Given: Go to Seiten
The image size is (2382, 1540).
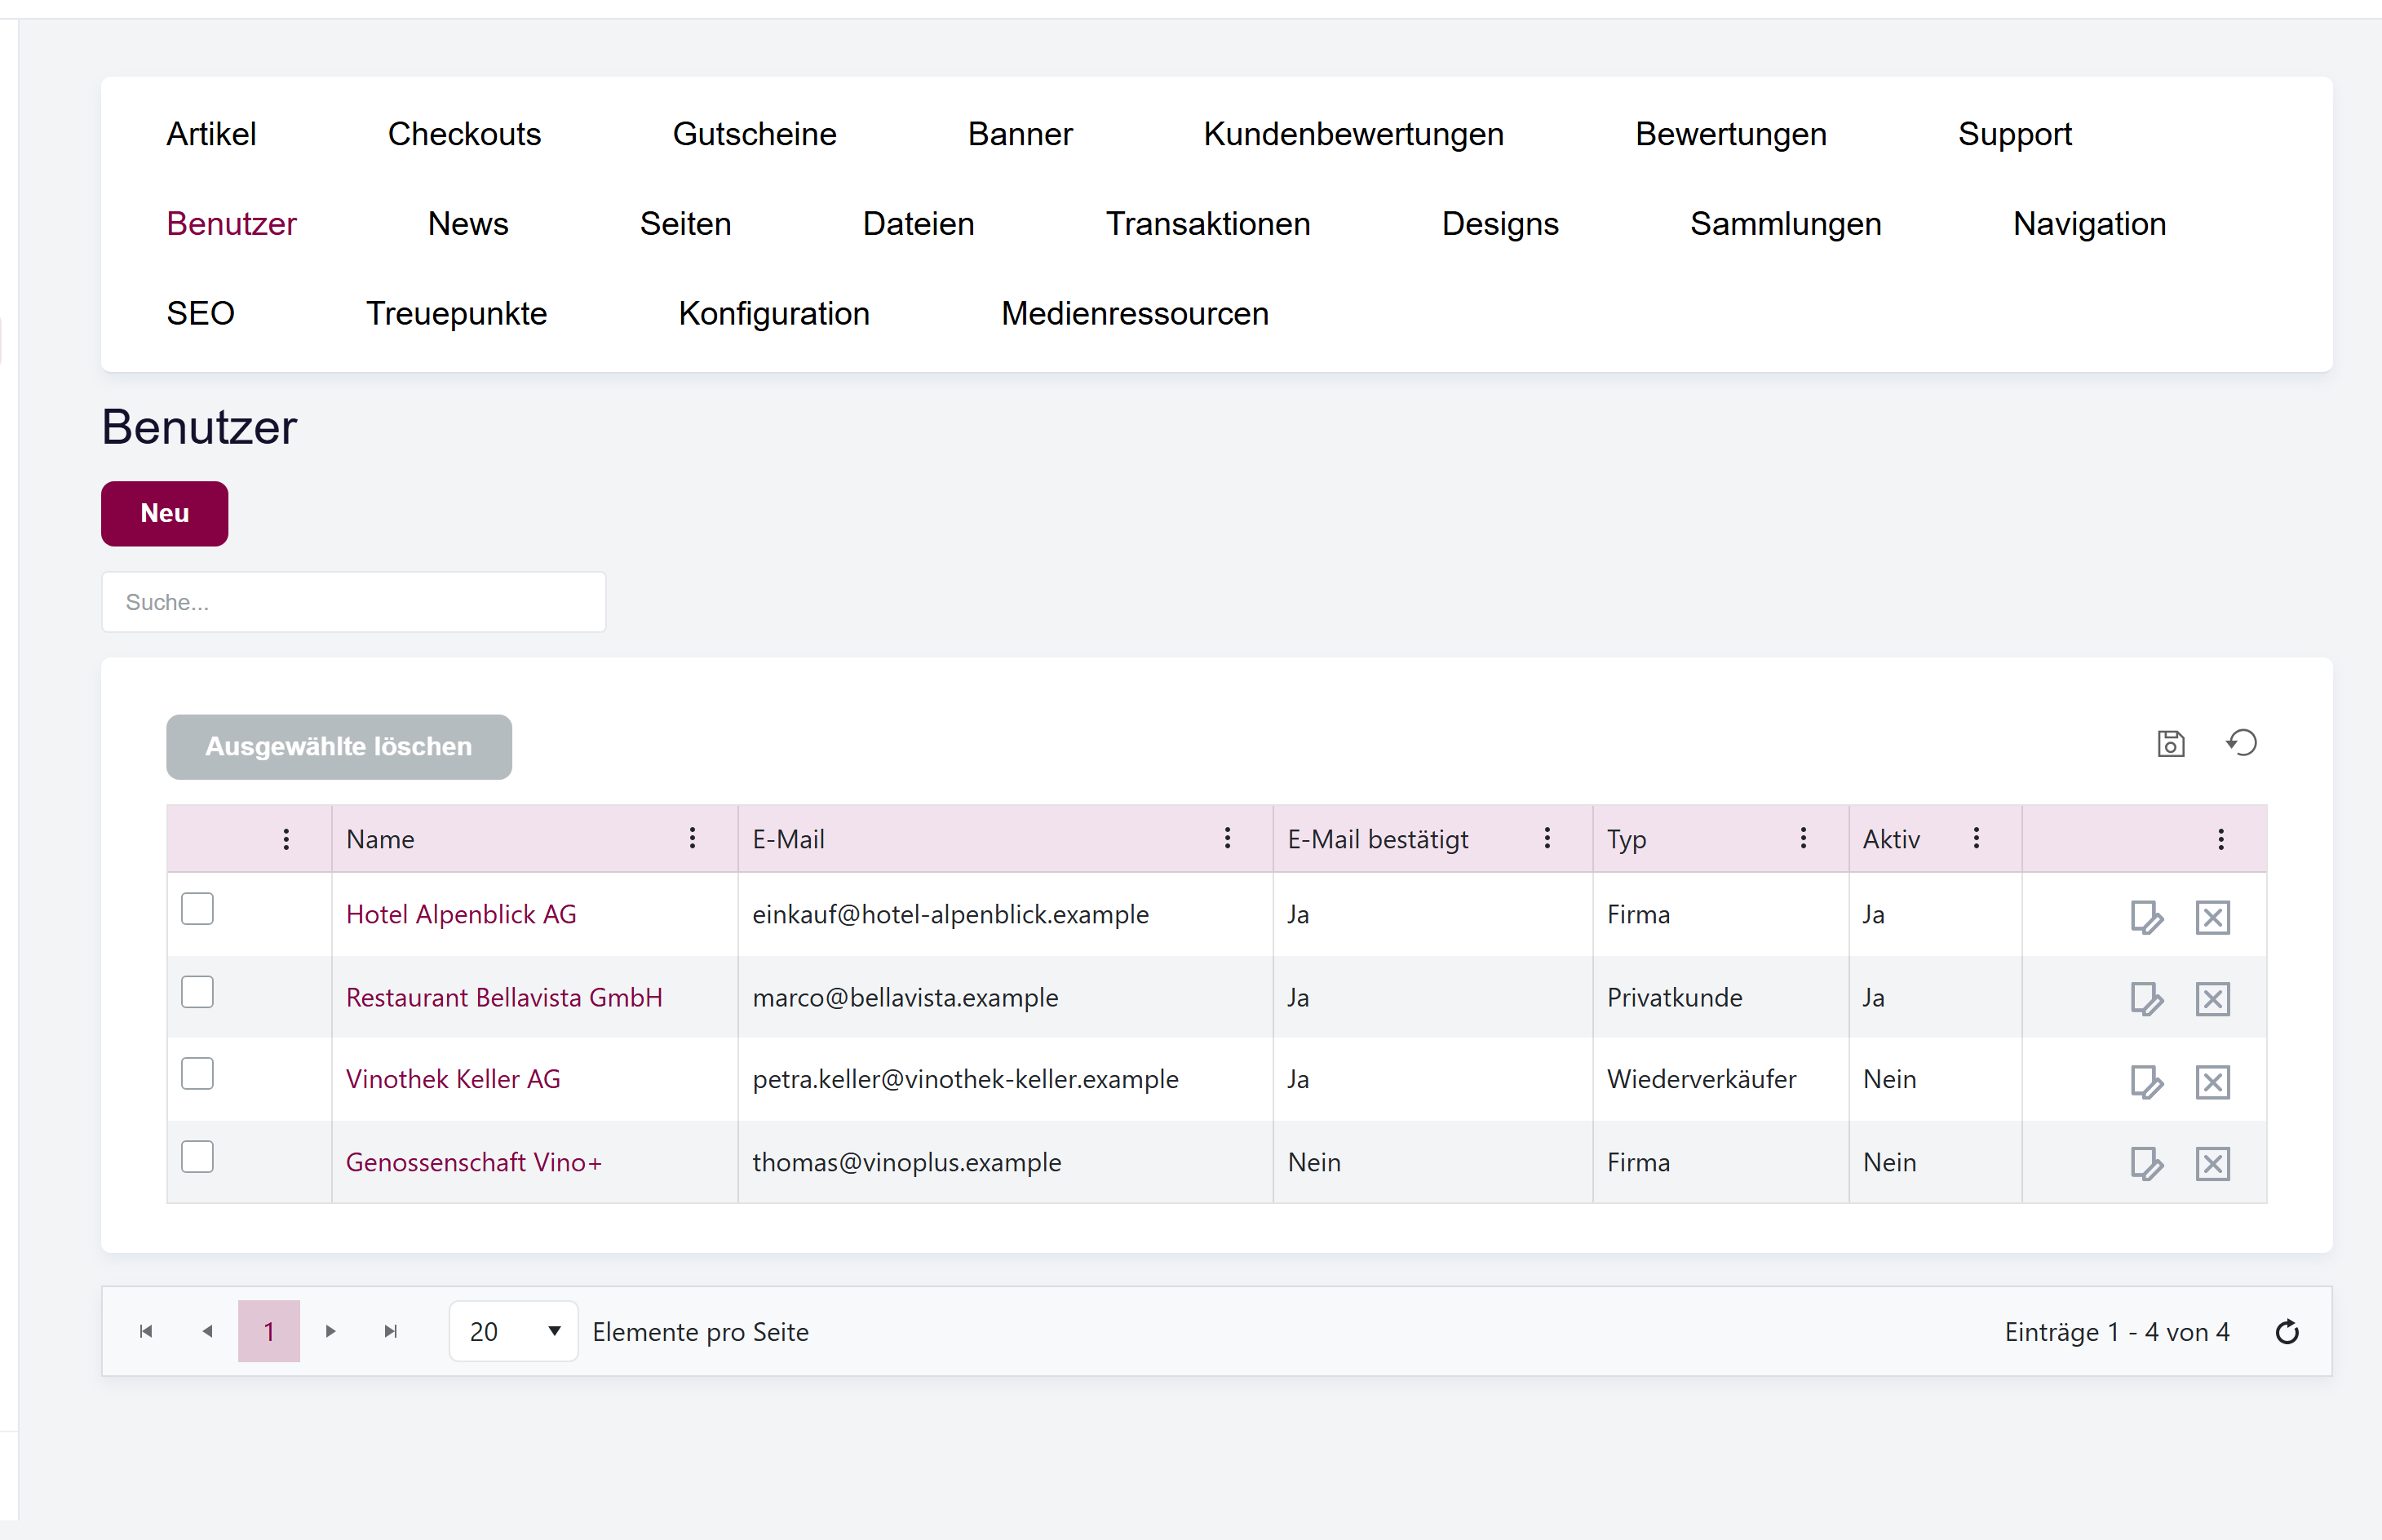Looking at the screenshot, I should point(685,224).
